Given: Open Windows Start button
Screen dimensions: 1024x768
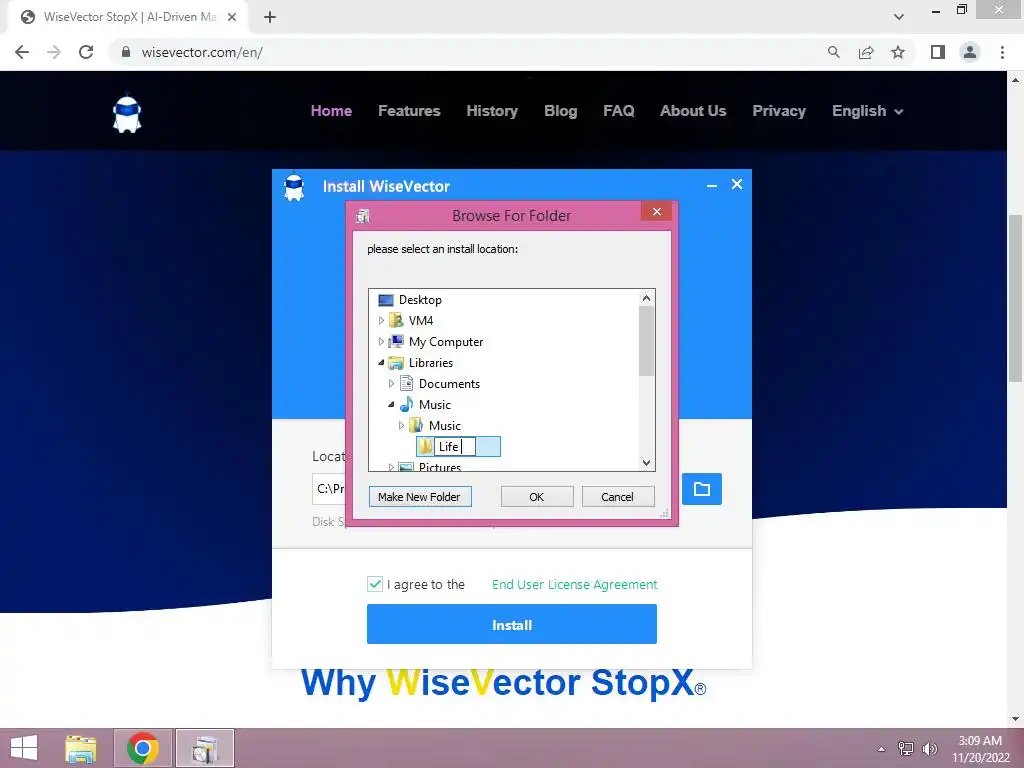Looking at the screenshot, I should [24, 748].
